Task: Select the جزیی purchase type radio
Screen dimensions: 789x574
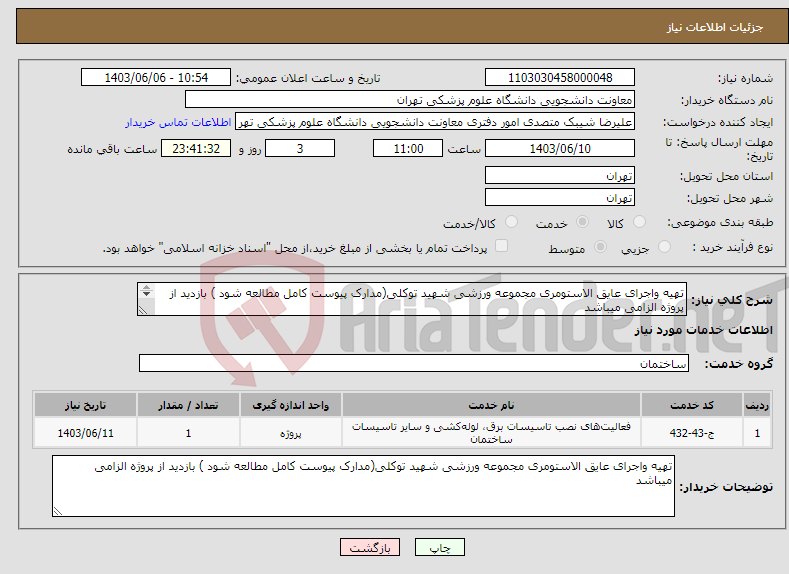Action: [664, 247]
